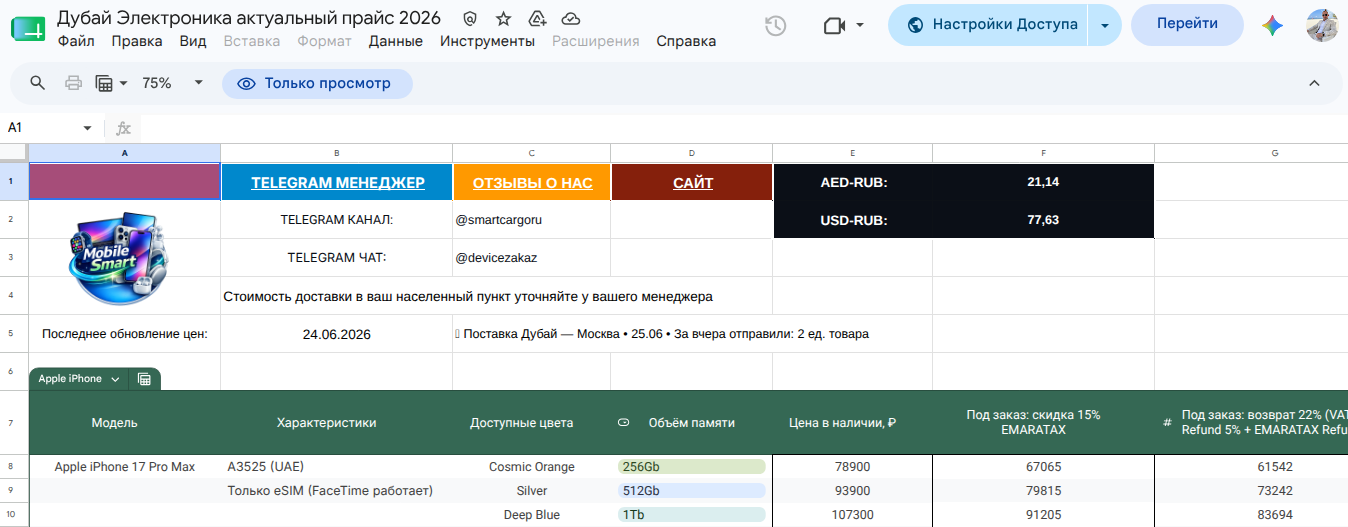
Task: Click the search magnifier in toolbar
Action: click(38, 83)
